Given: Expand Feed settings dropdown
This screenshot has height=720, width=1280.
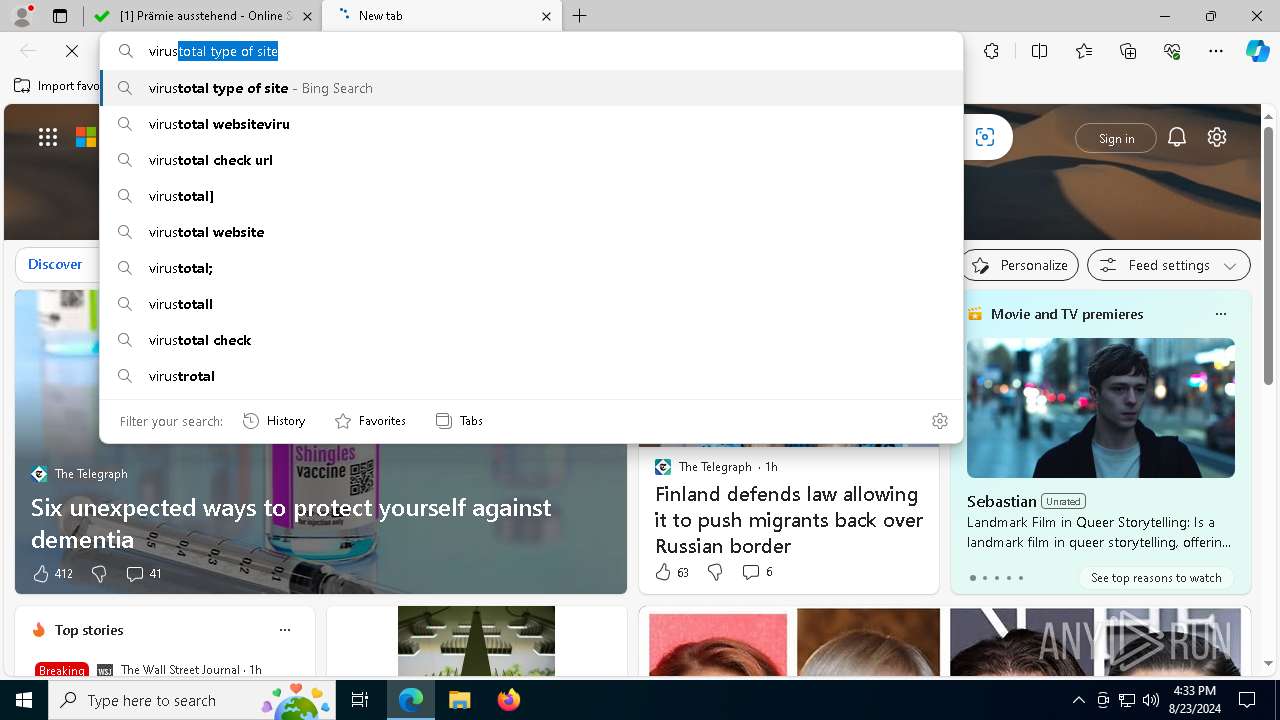Looking at the screenshot, I should point(1169,265).
